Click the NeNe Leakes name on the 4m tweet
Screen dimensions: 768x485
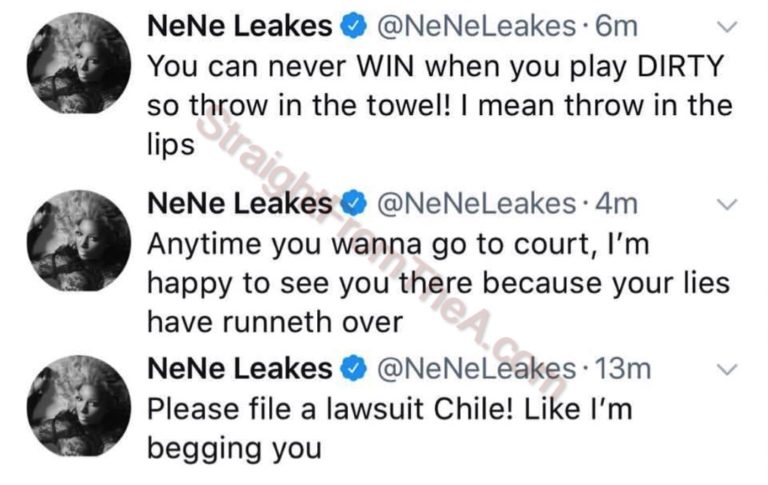coord(238,204)
